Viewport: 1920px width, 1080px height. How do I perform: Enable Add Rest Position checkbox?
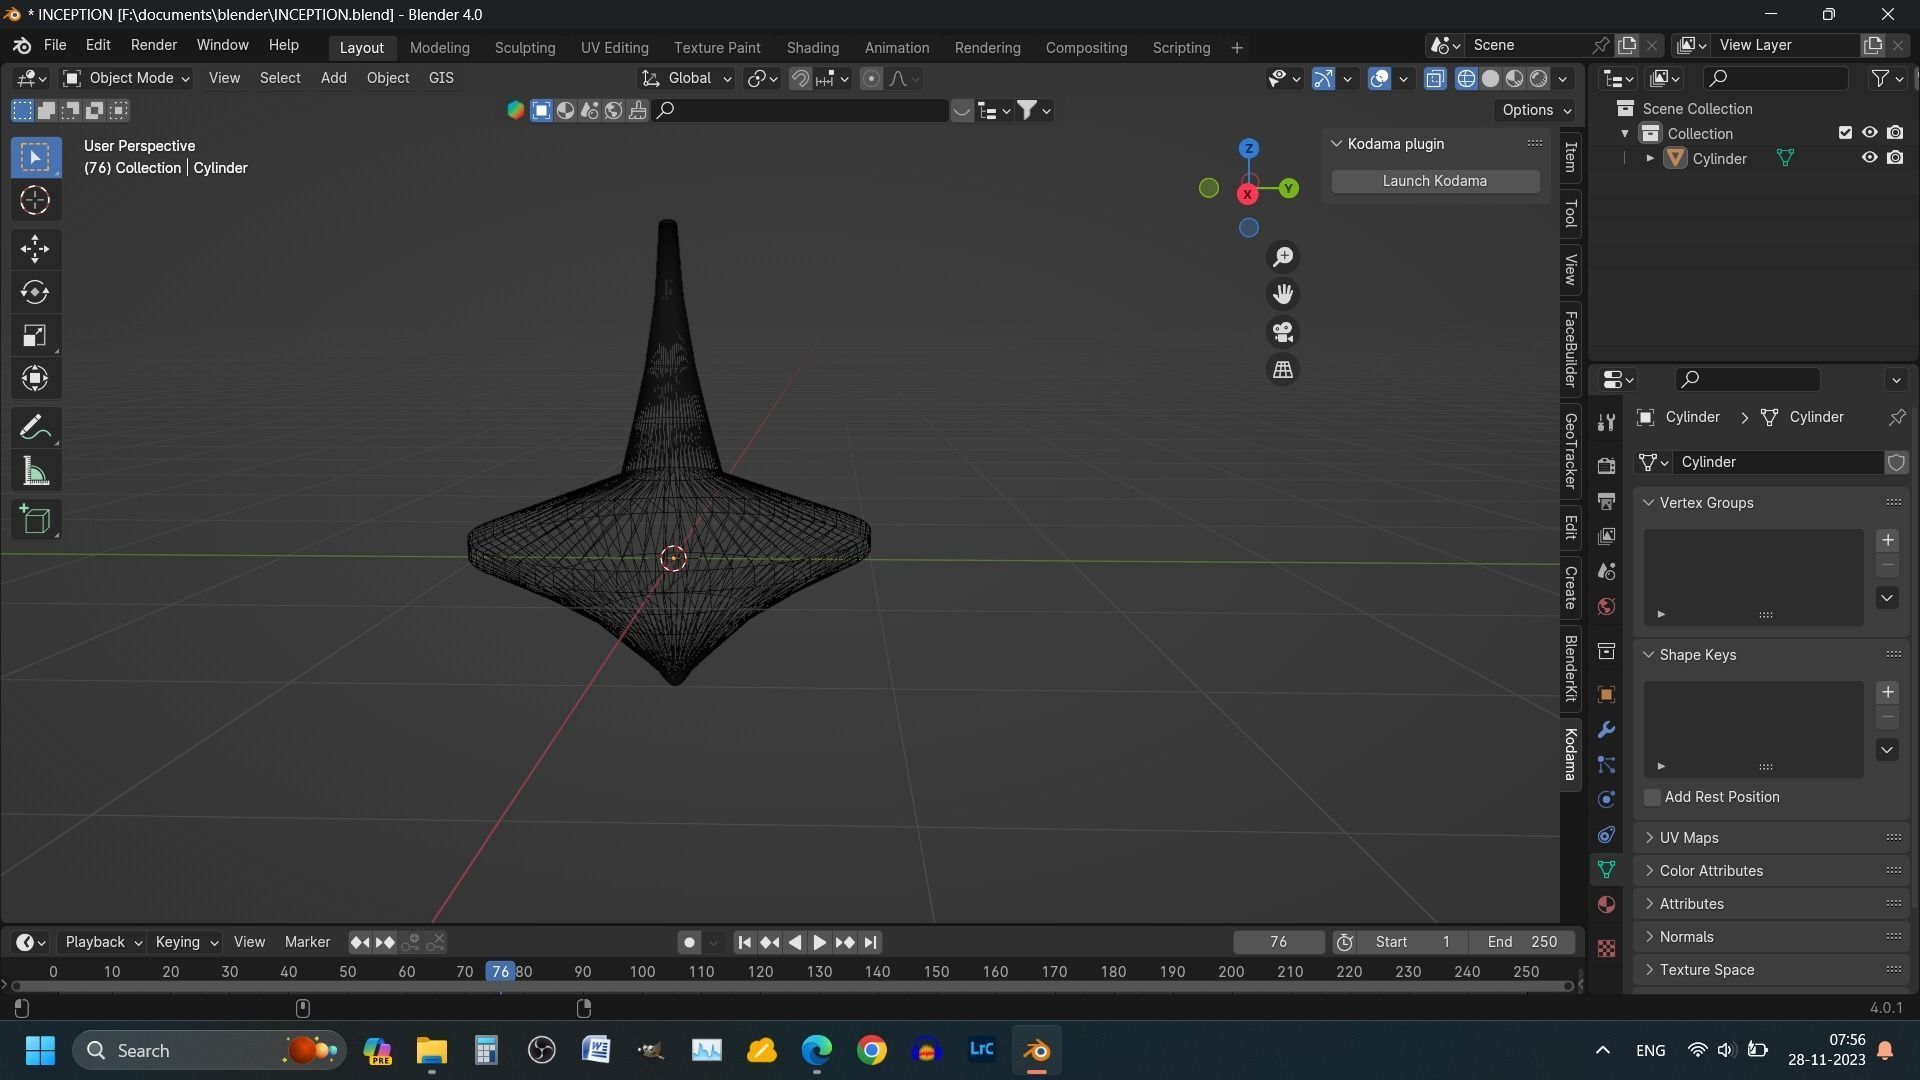1652,797
